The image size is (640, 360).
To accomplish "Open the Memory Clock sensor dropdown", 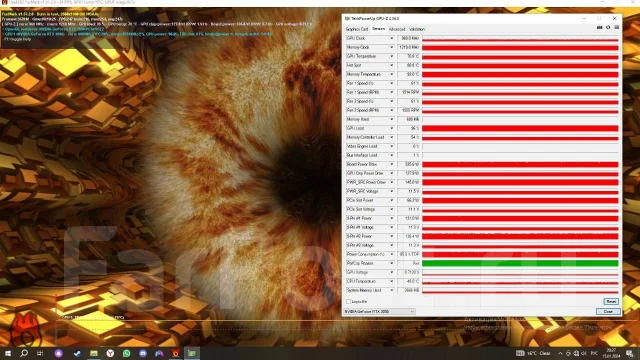I will (391, 47).
